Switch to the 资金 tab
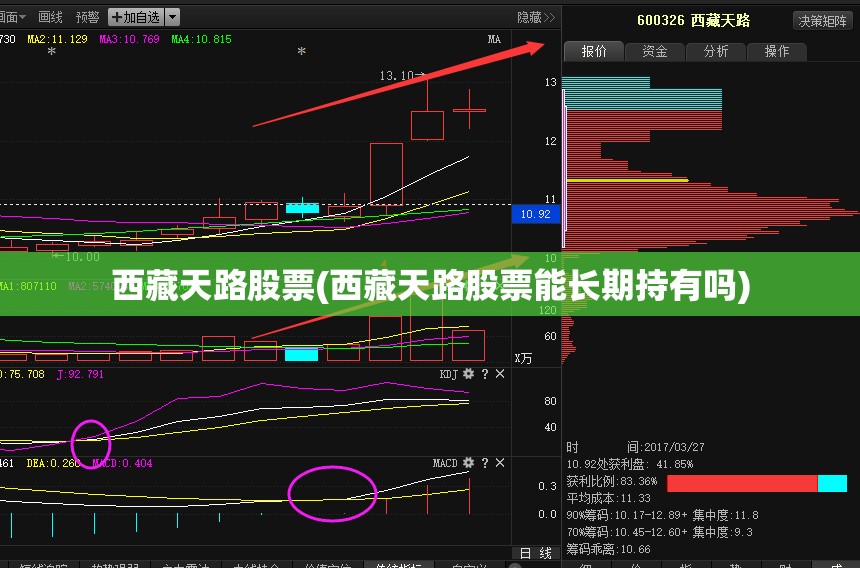 coord(655,52)
